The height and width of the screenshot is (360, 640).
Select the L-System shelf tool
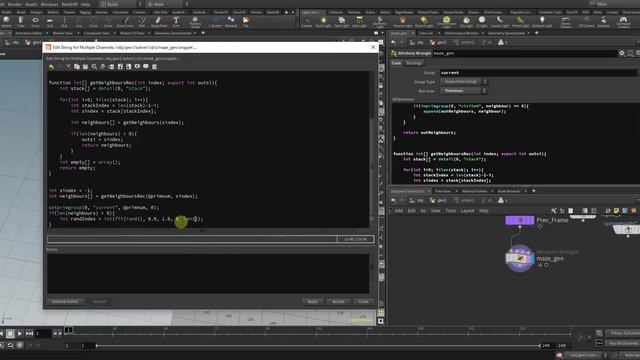(x=215, y=21)
